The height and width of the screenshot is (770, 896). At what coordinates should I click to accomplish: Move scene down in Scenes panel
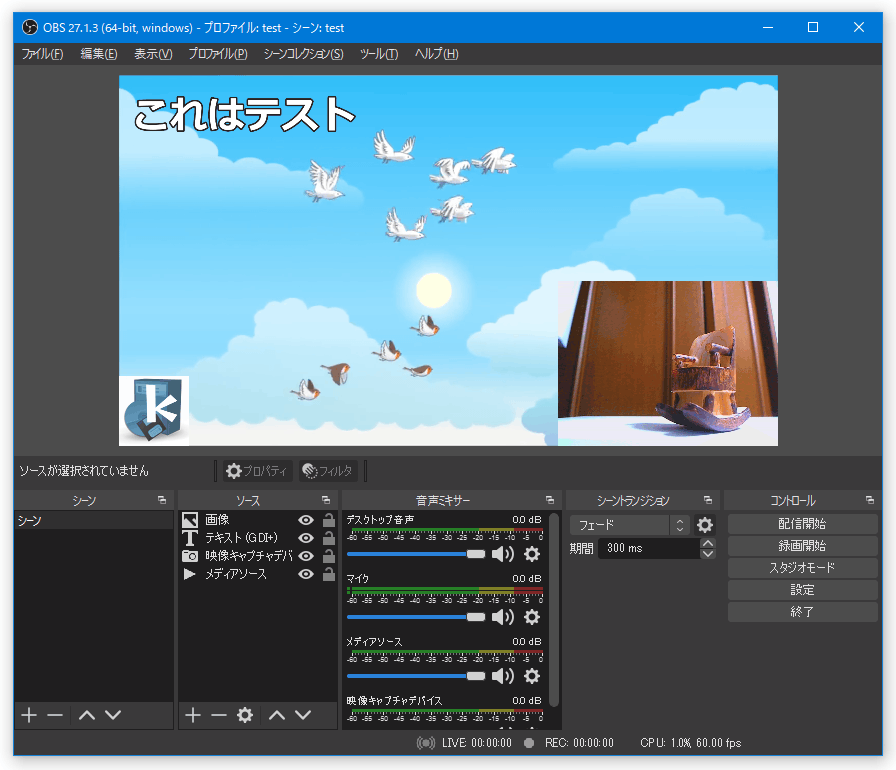pos(113,715)
